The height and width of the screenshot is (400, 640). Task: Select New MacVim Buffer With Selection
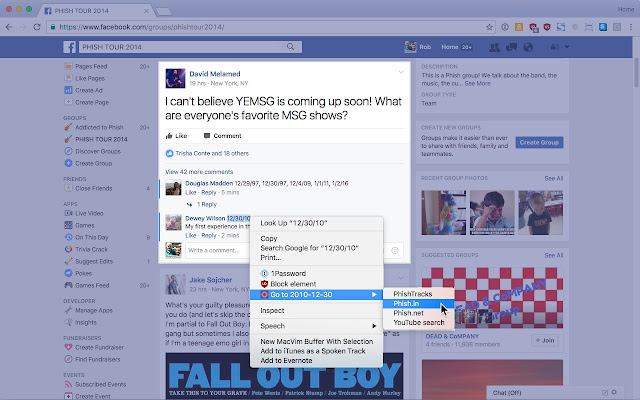pyautogui.click(x=316, y=341)
